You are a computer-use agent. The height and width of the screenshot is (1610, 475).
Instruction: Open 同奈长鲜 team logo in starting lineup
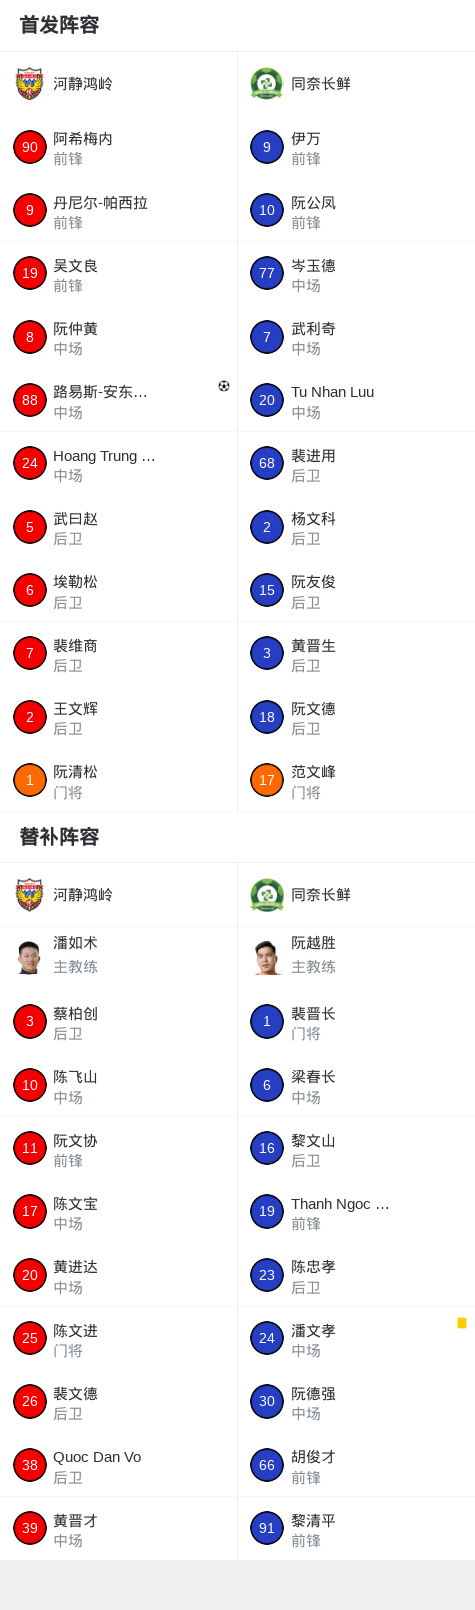[x=267, y=84]
